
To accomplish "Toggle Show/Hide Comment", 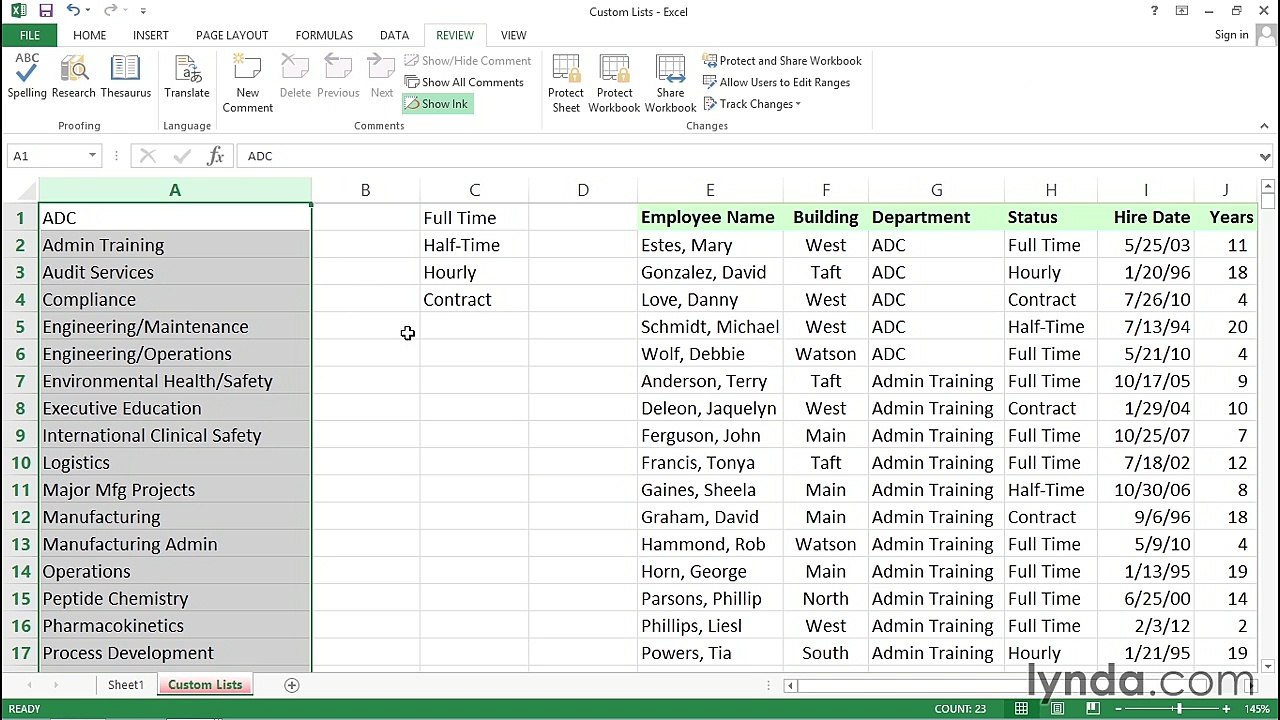I will (x=467, y=61).
